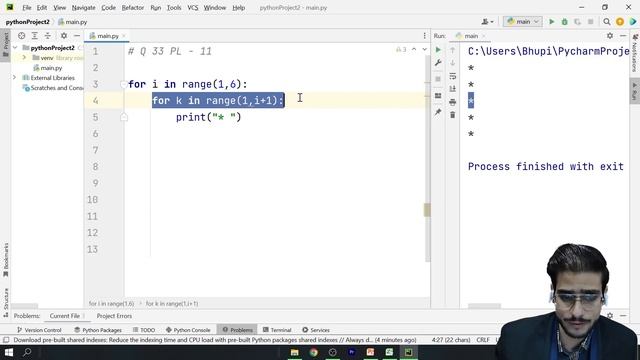Toggle soft-wrap in Run console
This screenshot has height=360, width=640.
pyautogui.click(x=453, y=76)
